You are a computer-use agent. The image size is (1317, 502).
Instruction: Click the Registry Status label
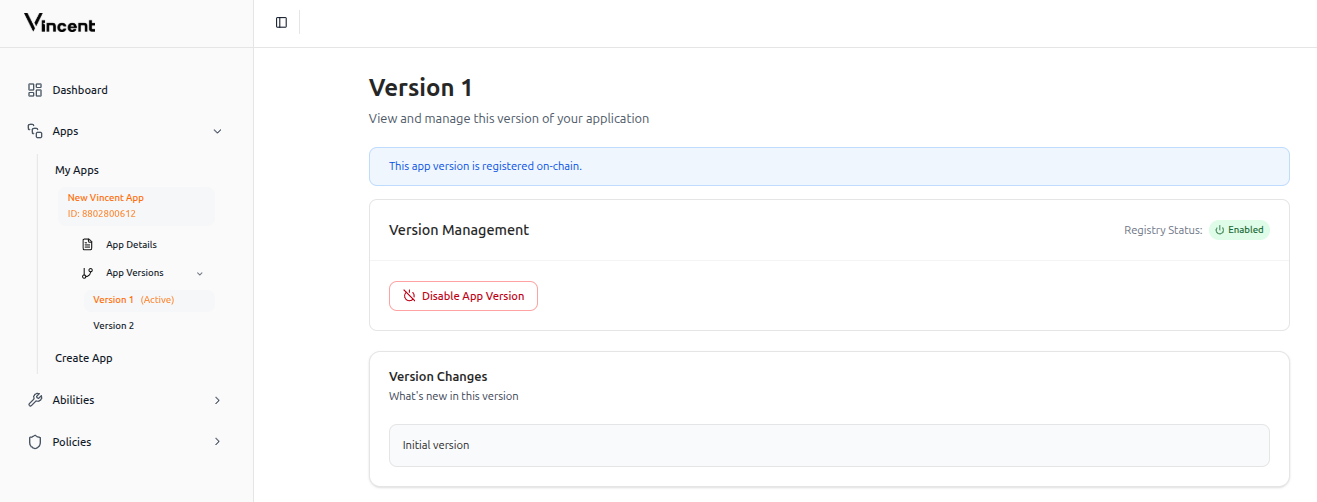pyautogui.click(x=1163, y=230)
